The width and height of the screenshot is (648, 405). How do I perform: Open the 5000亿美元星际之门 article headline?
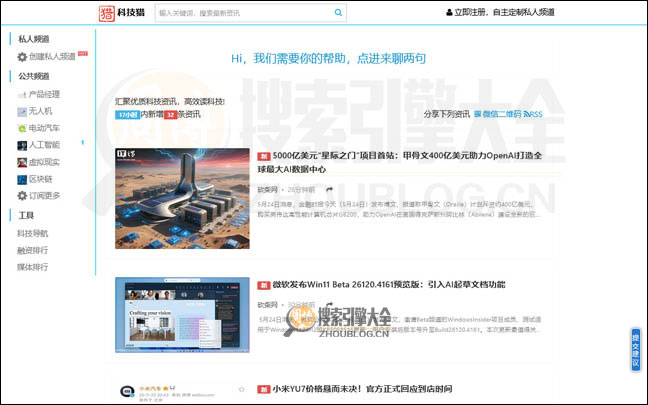pos(399,162)
